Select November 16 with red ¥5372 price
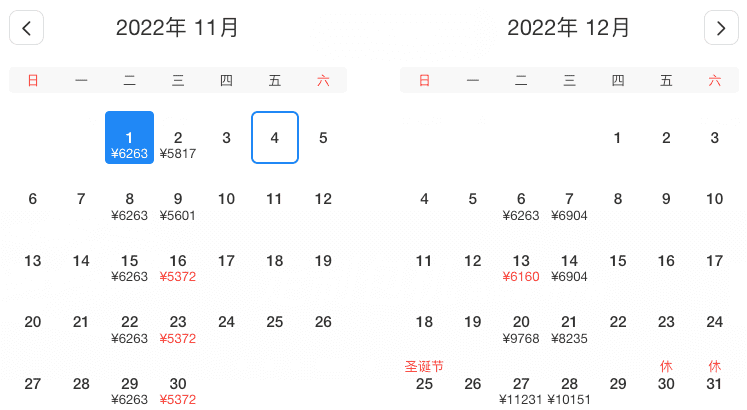 [x=178, y=267]
